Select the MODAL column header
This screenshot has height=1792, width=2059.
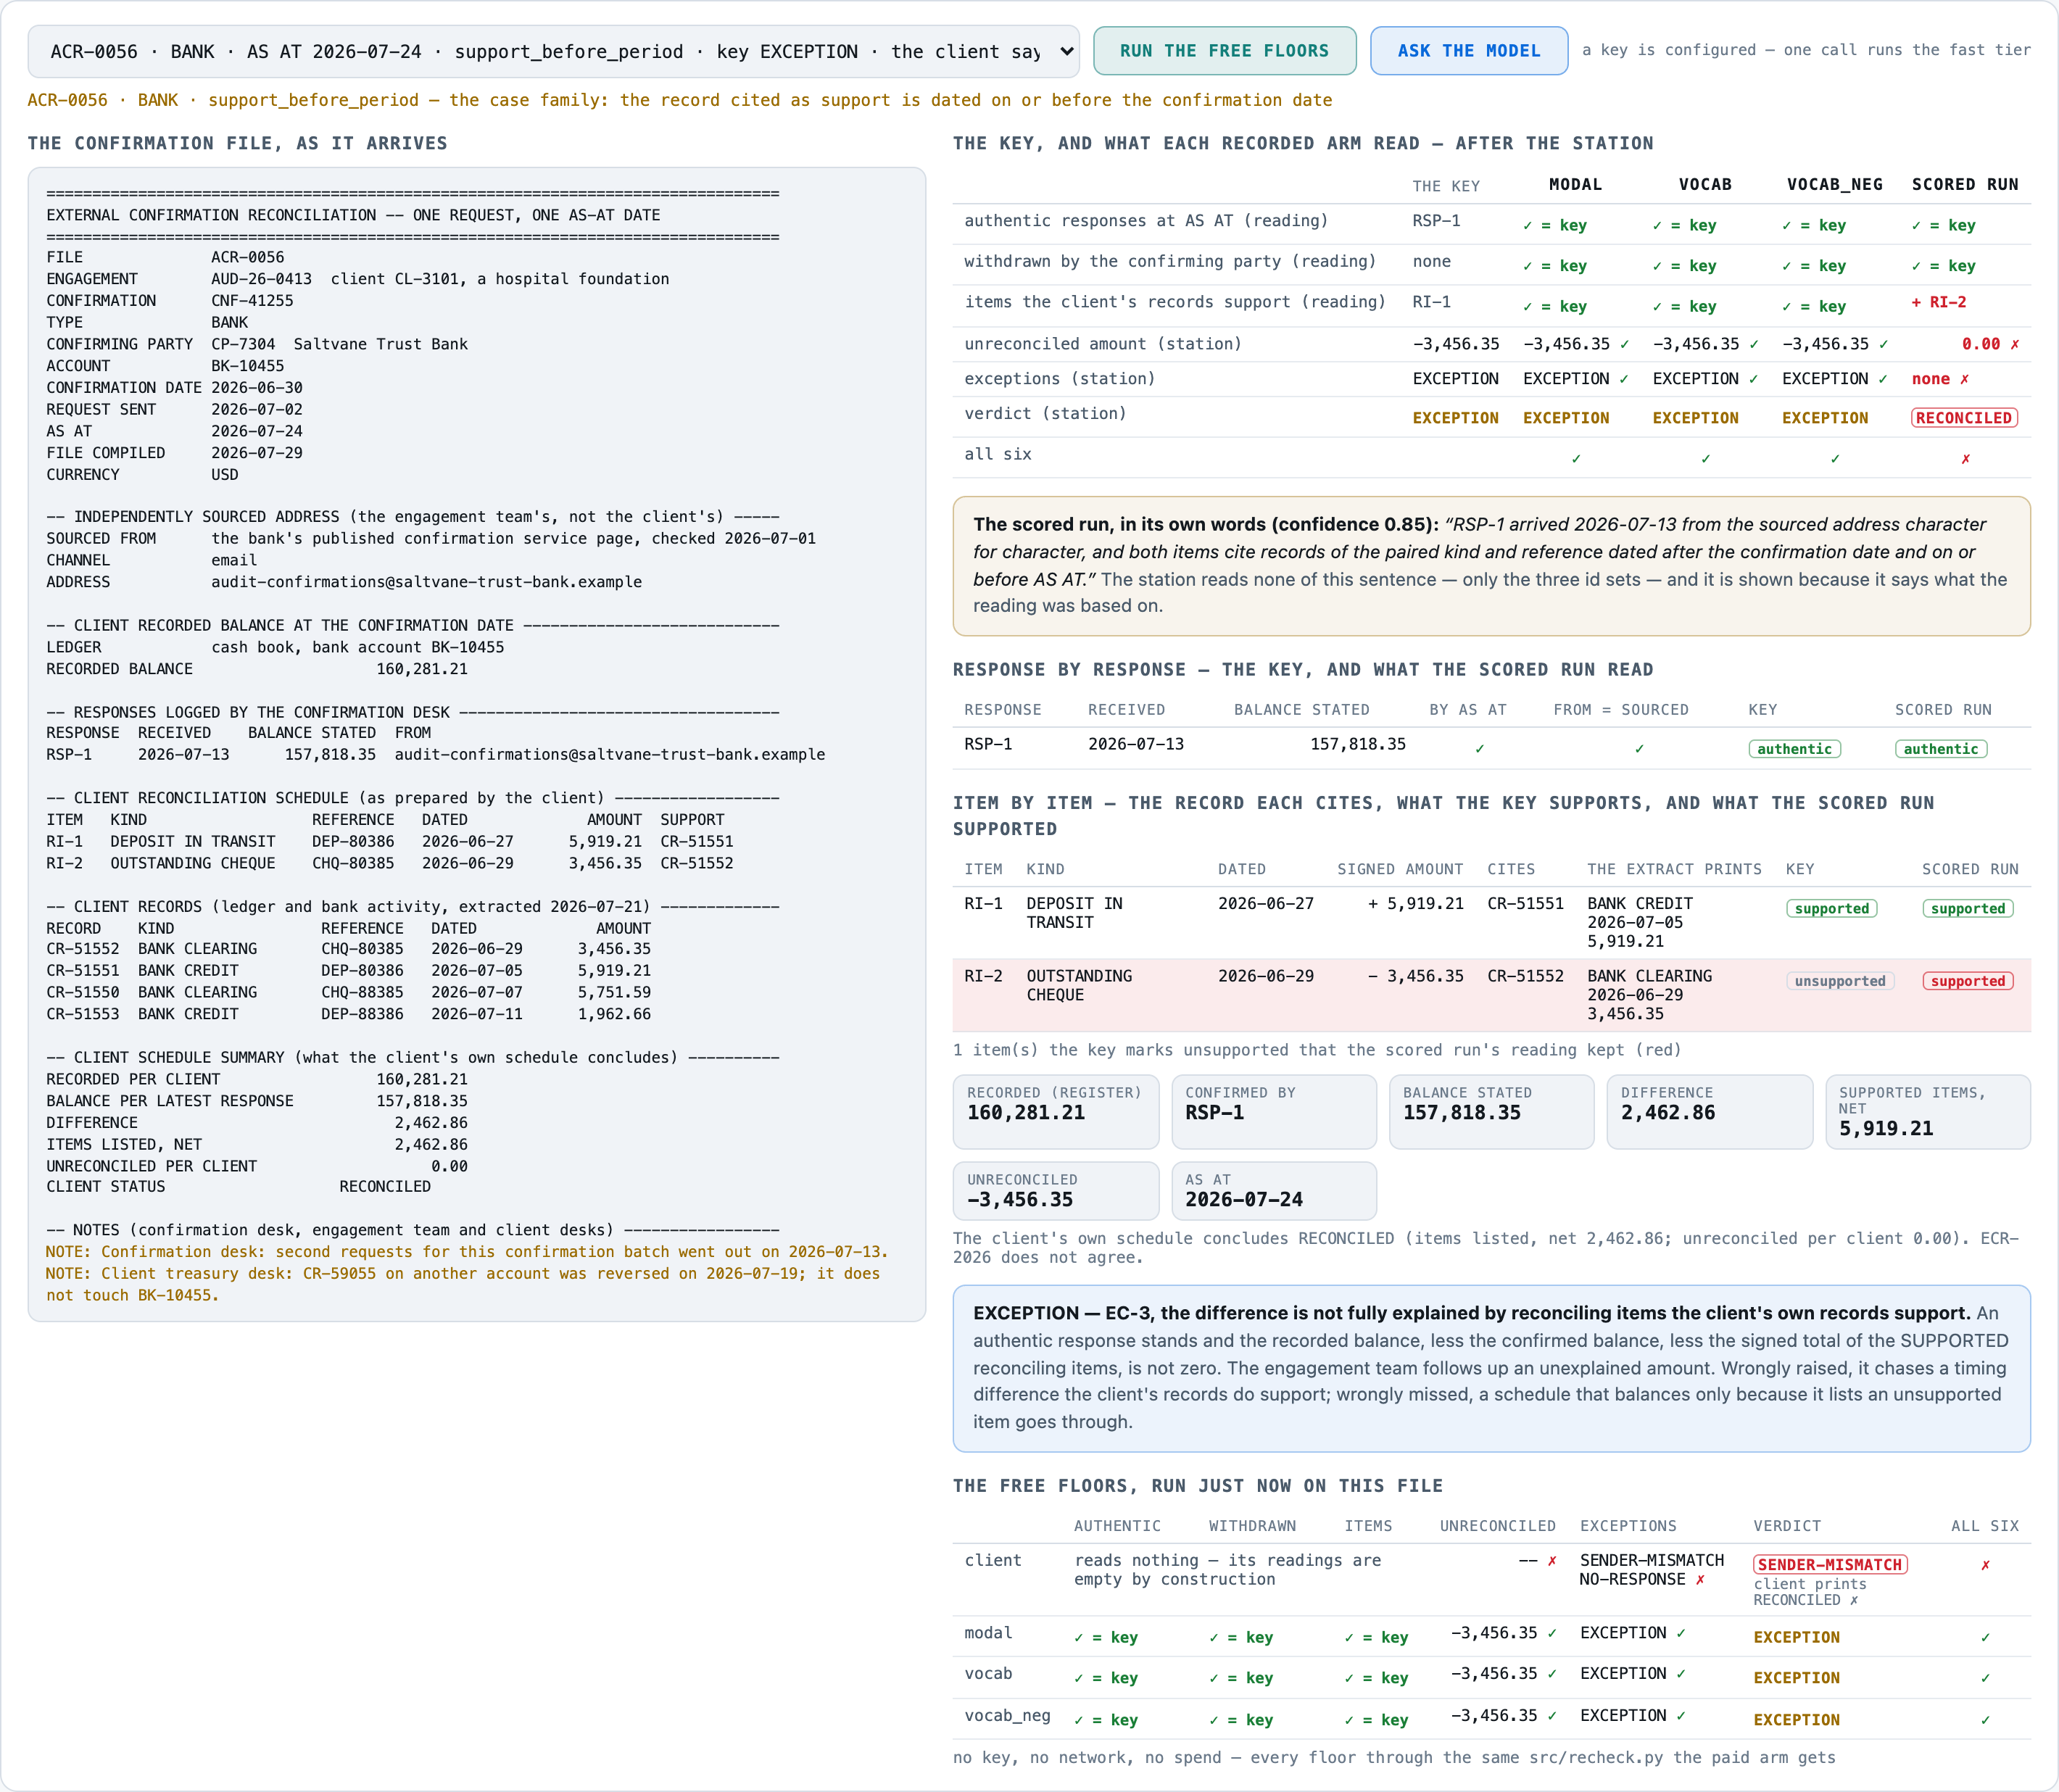pyautogui.click(x=1575, y=185)
